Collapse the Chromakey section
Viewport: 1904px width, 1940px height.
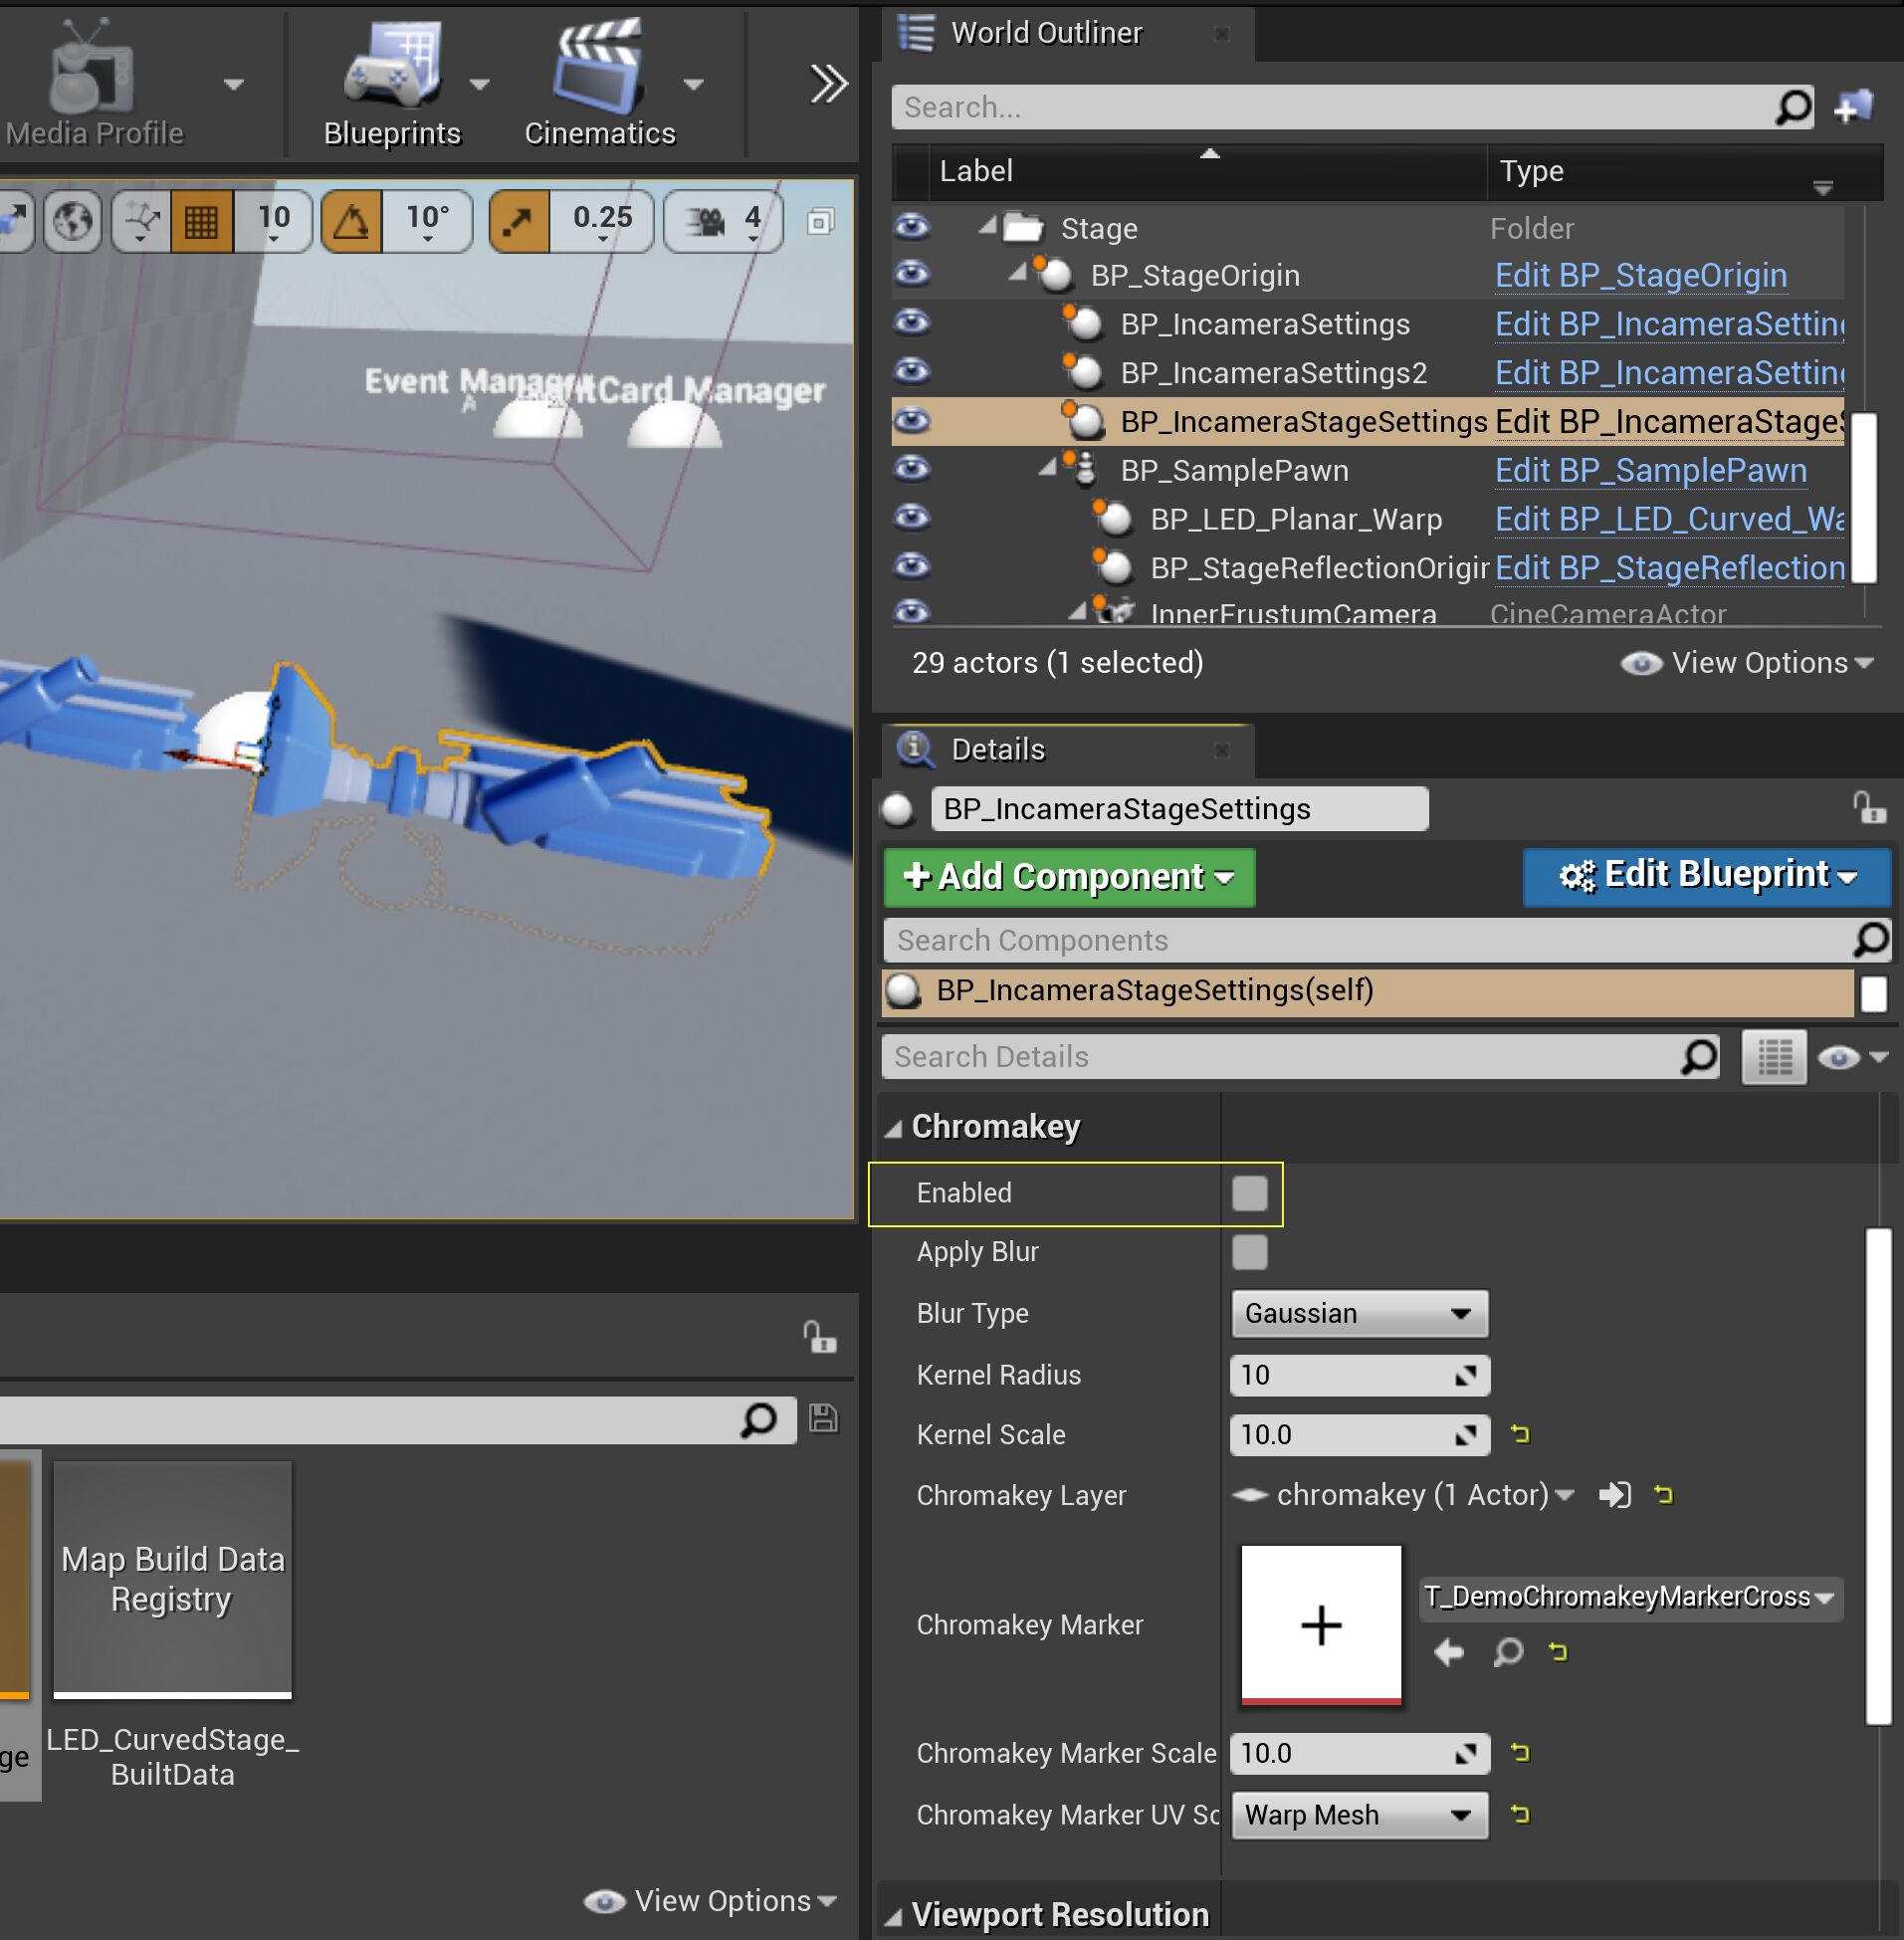894,1128
